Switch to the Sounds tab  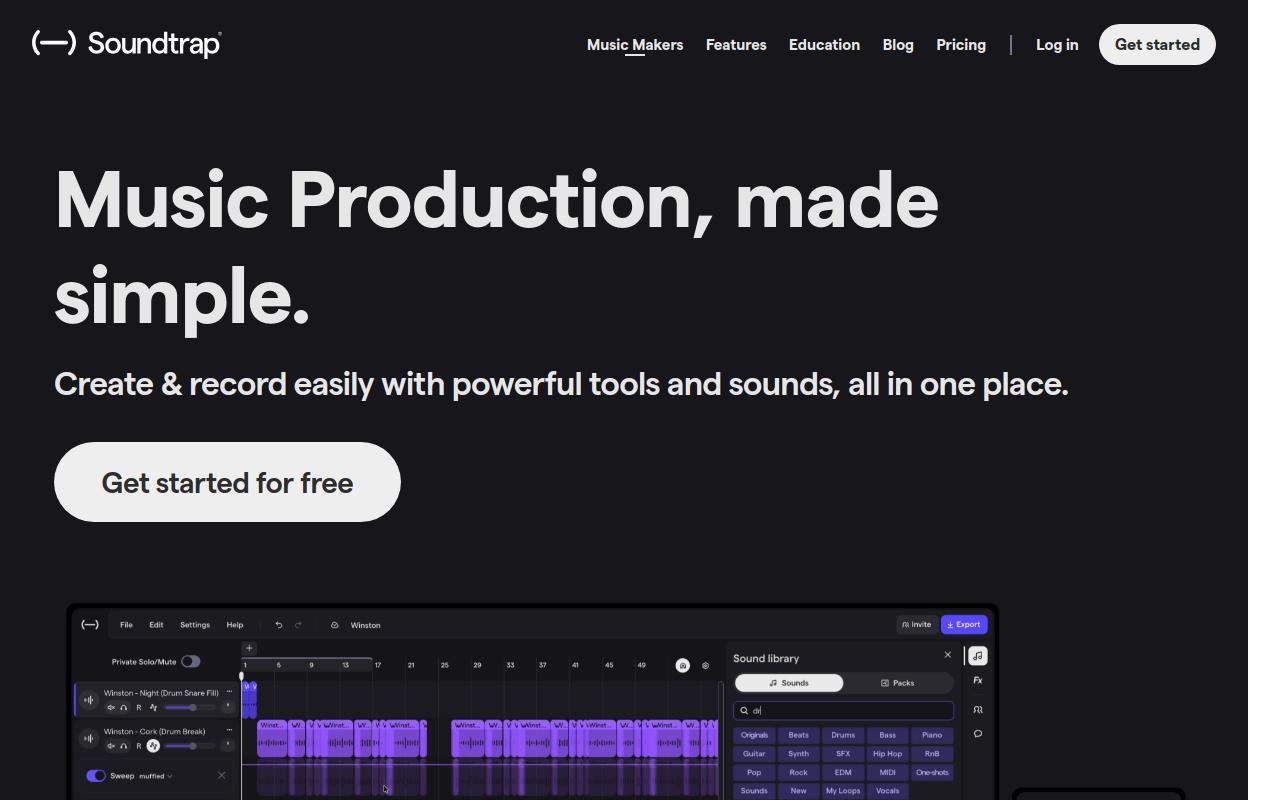pos(789,683)
